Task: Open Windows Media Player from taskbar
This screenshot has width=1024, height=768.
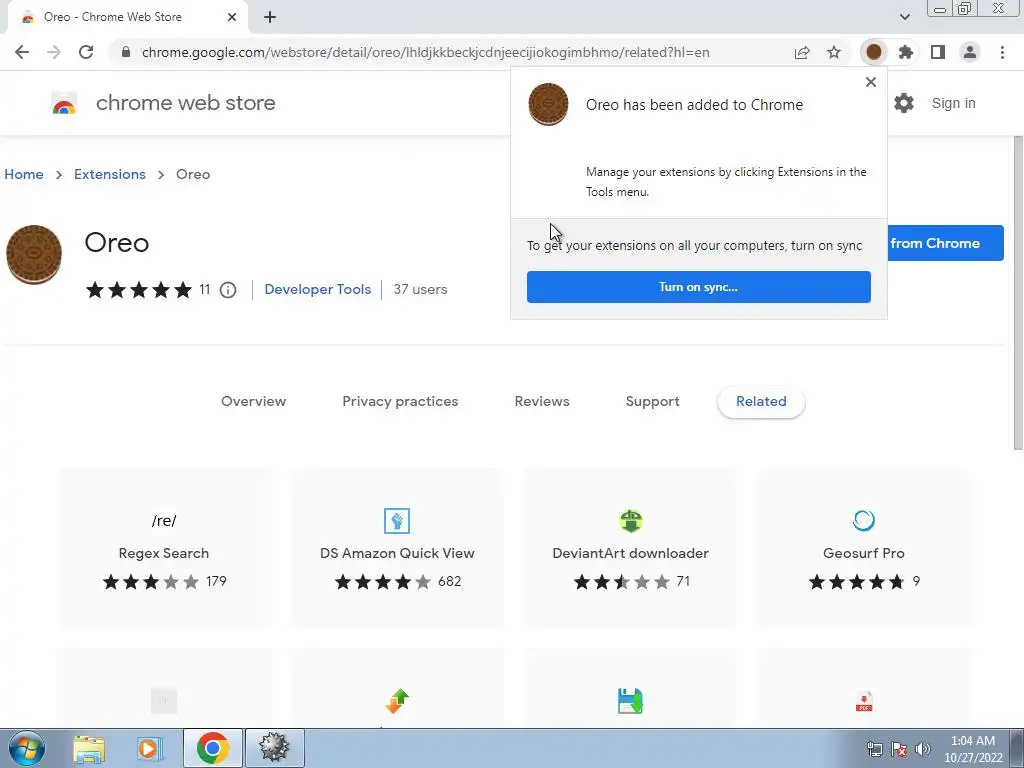Action: pos(150,748)
